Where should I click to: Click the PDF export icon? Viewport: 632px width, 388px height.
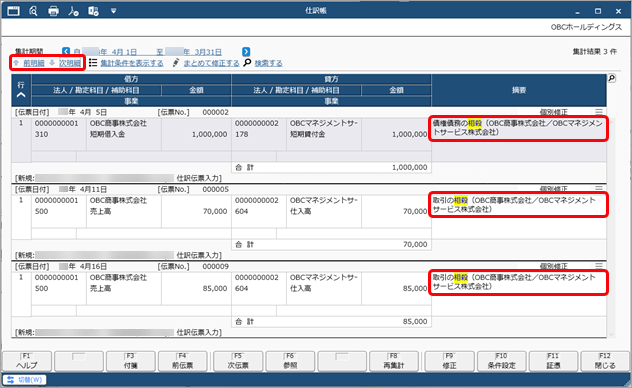pos(73,11)
